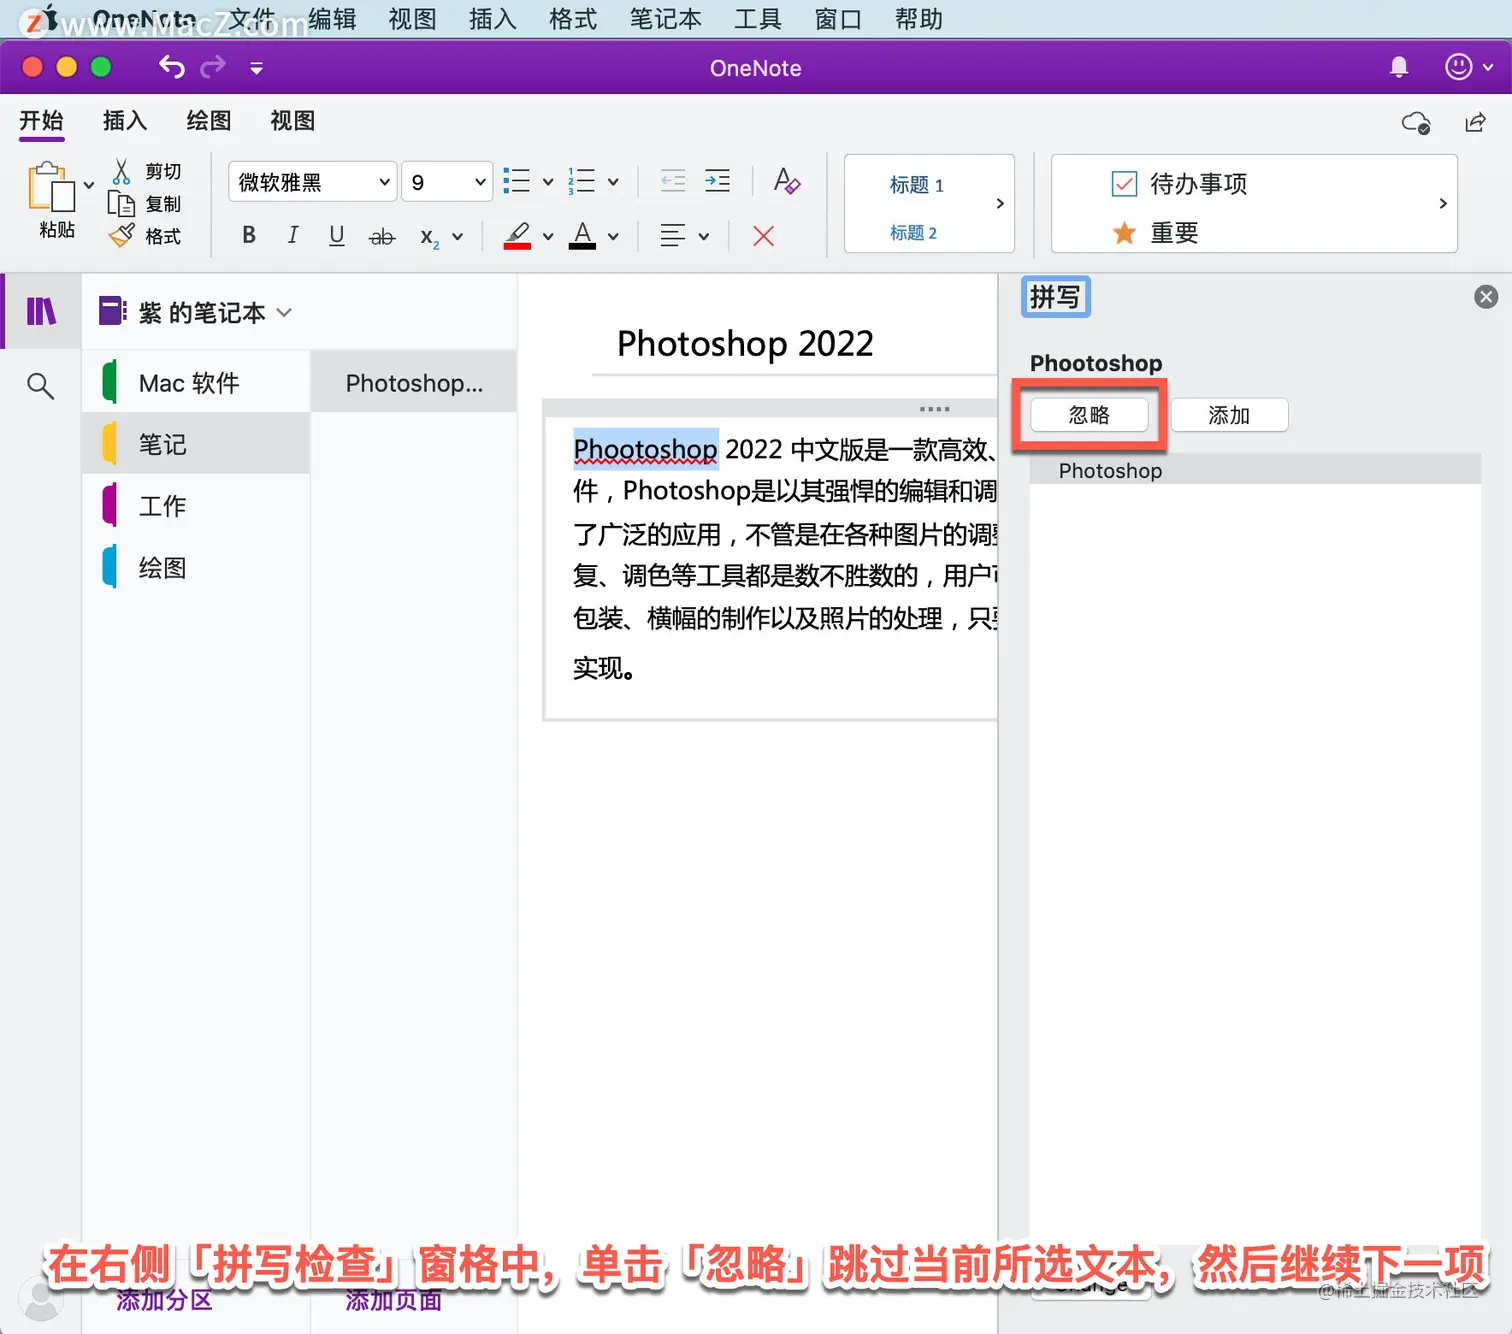Open the font color picker arrow
The image size is (1512, 1334).
pos(613,237)
